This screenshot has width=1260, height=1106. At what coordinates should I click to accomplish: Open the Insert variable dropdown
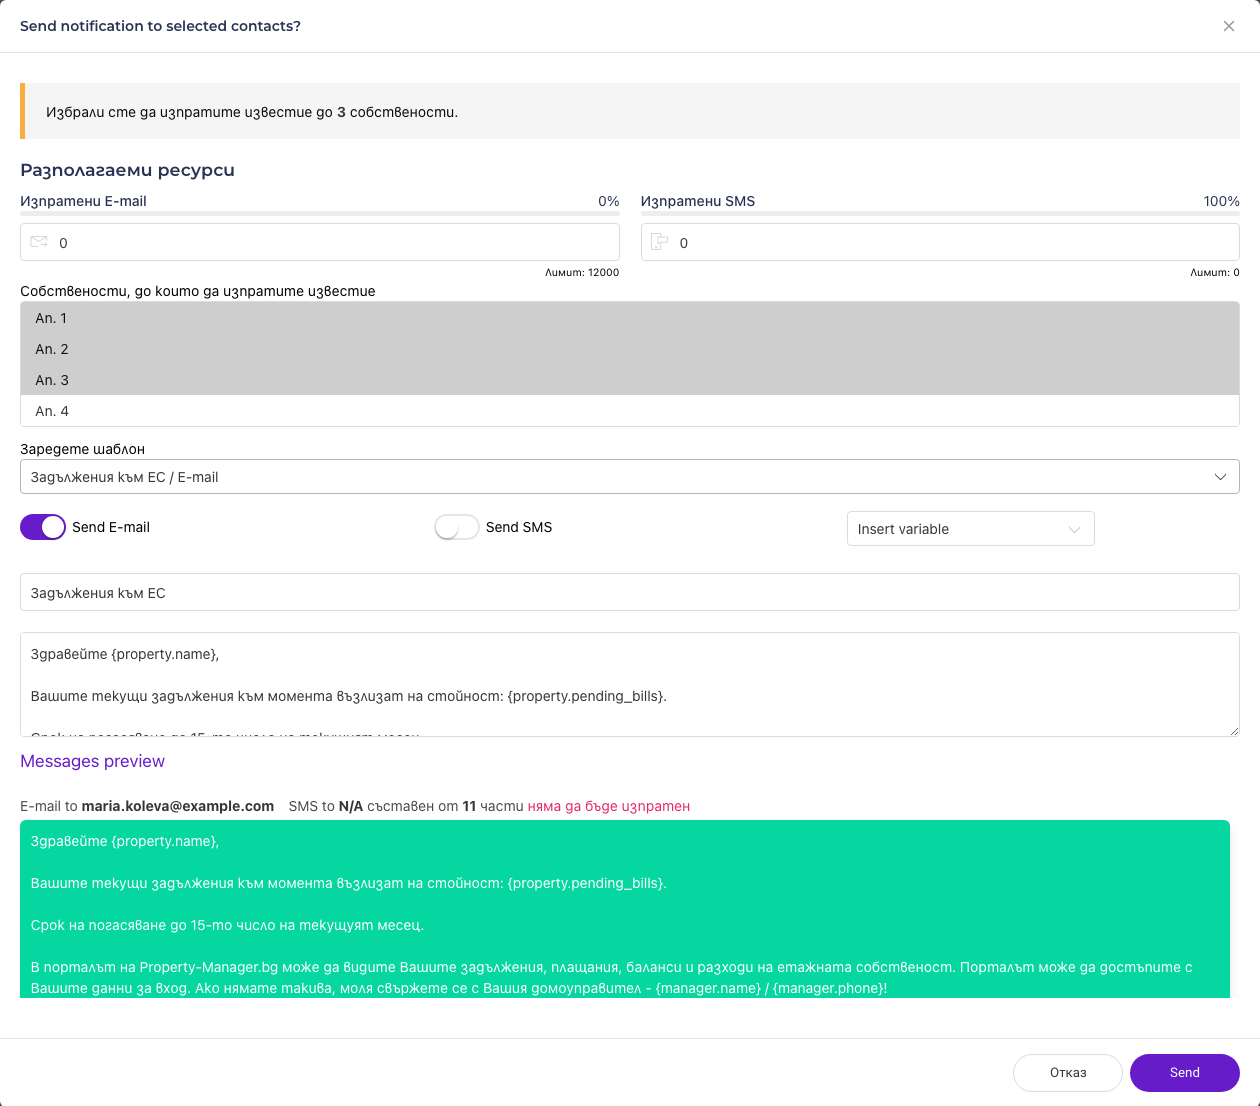(x=970, y=529)
